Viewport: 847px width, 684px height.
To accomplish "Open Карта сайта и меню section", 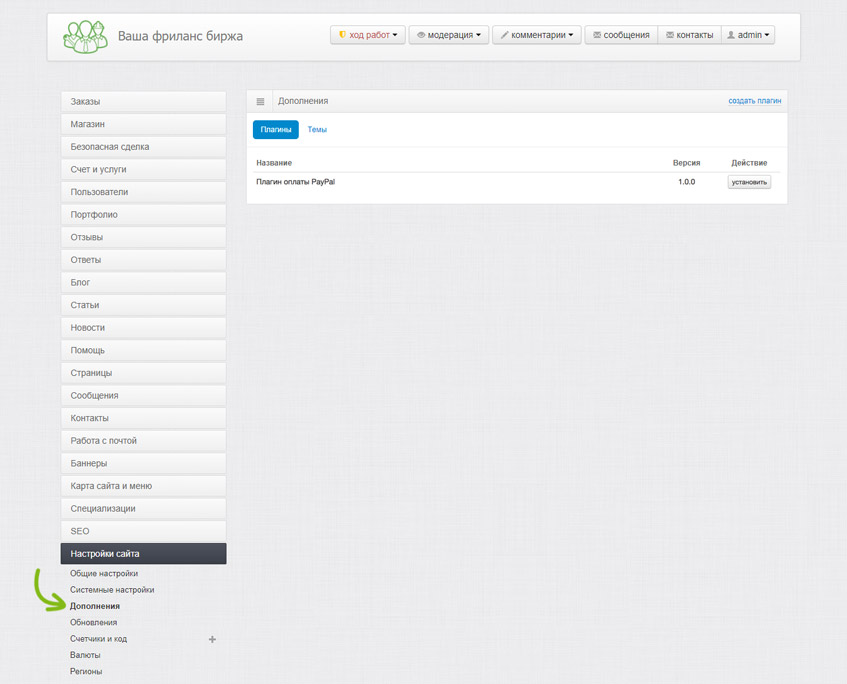I will [x=144, y=486].
